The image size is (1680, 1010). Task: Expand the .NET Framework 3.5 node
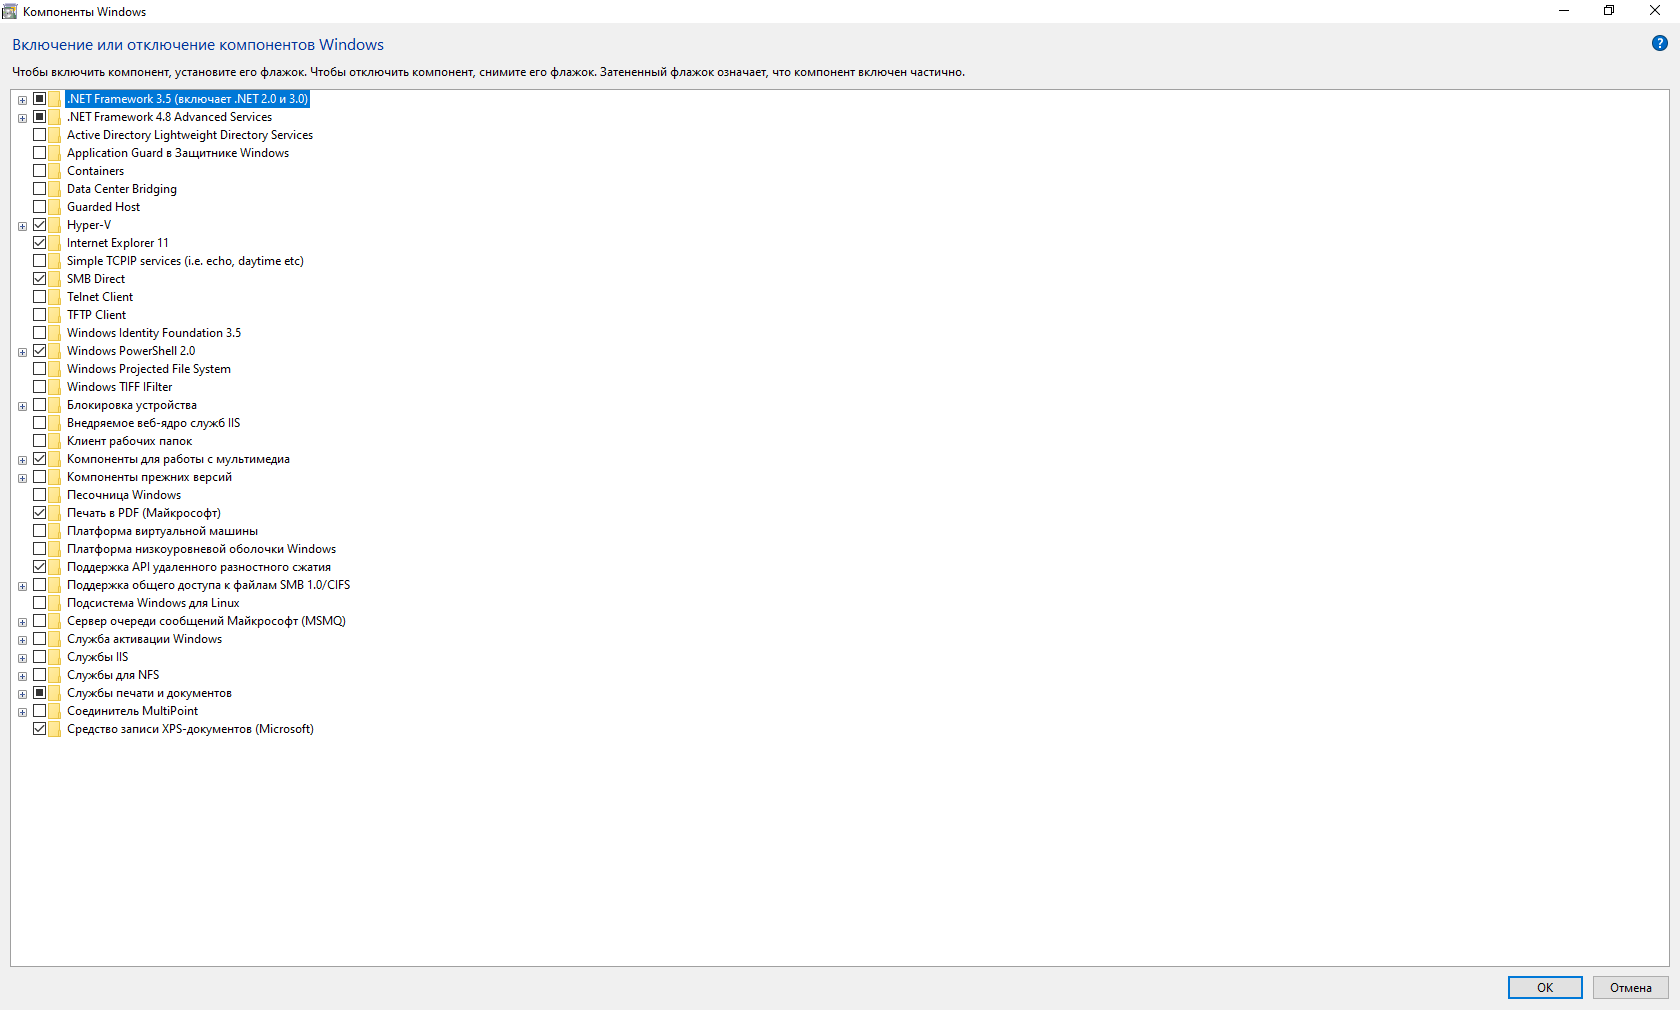point(22,100)
